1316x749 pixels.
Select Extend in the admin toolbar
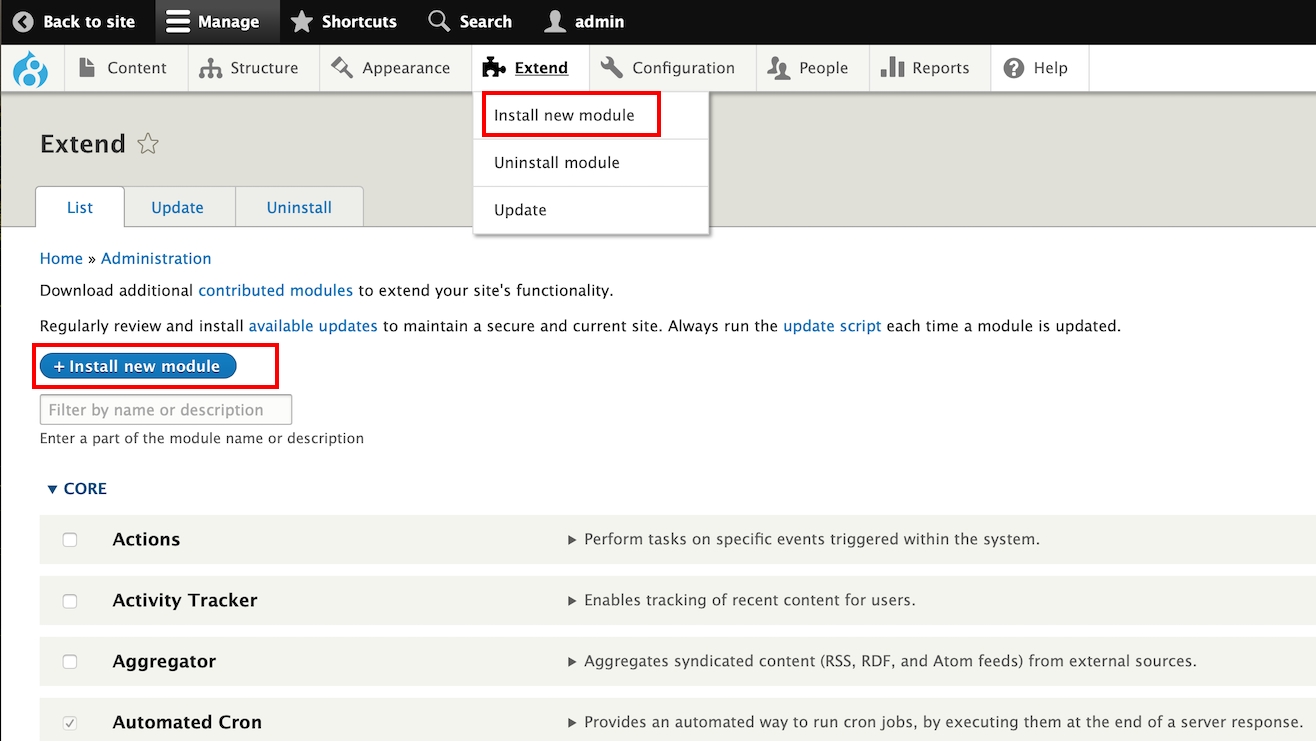(x=530, y=68)
